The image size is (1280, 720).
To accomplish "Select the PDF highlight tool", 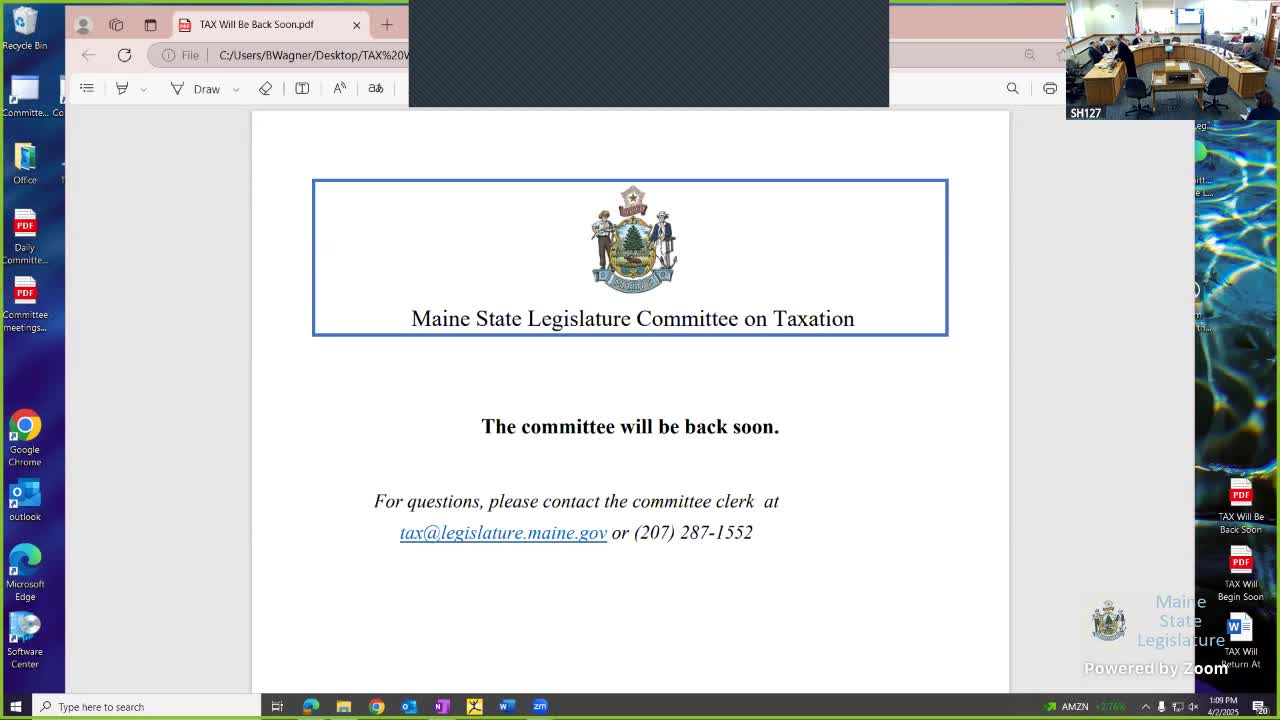I will point(122,89).
